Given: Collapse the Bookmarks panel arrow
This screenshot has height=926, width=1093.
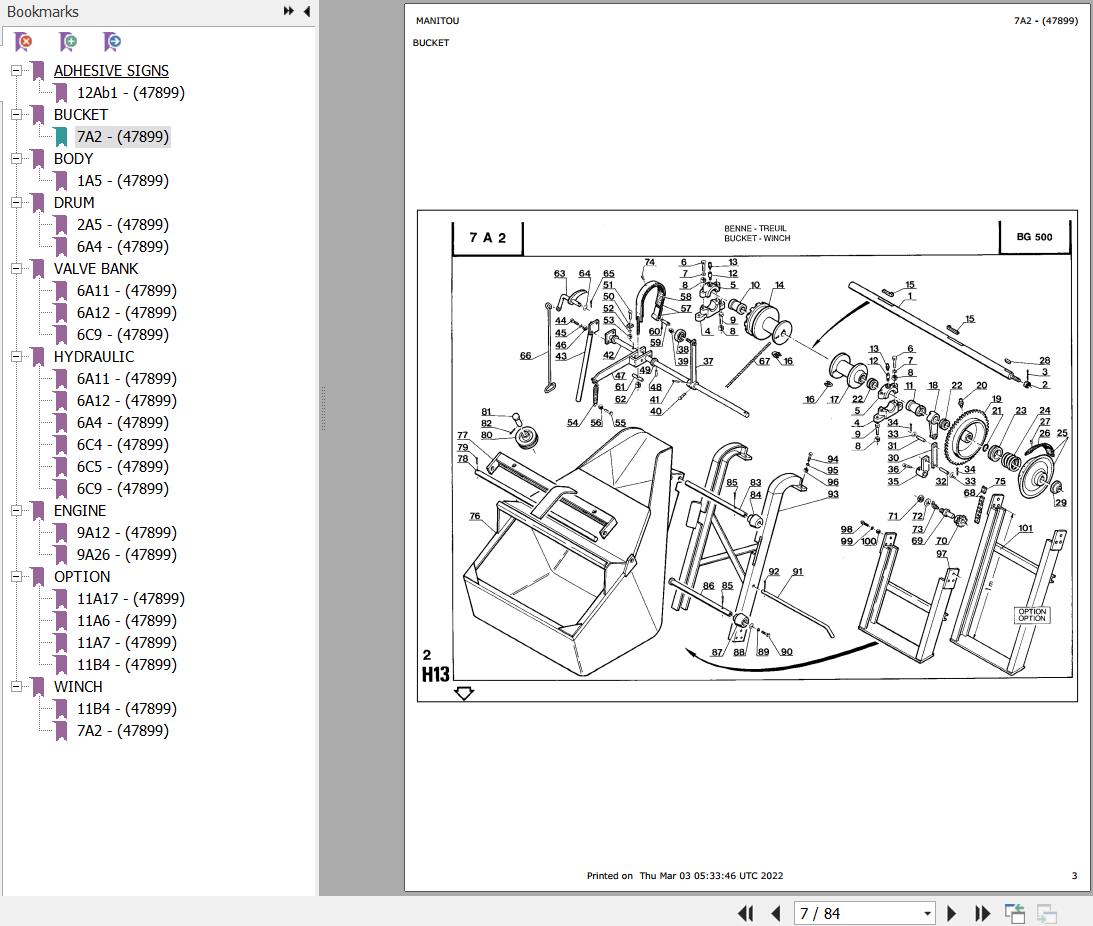Looking at the screenshot, I should tap(307, 11).
